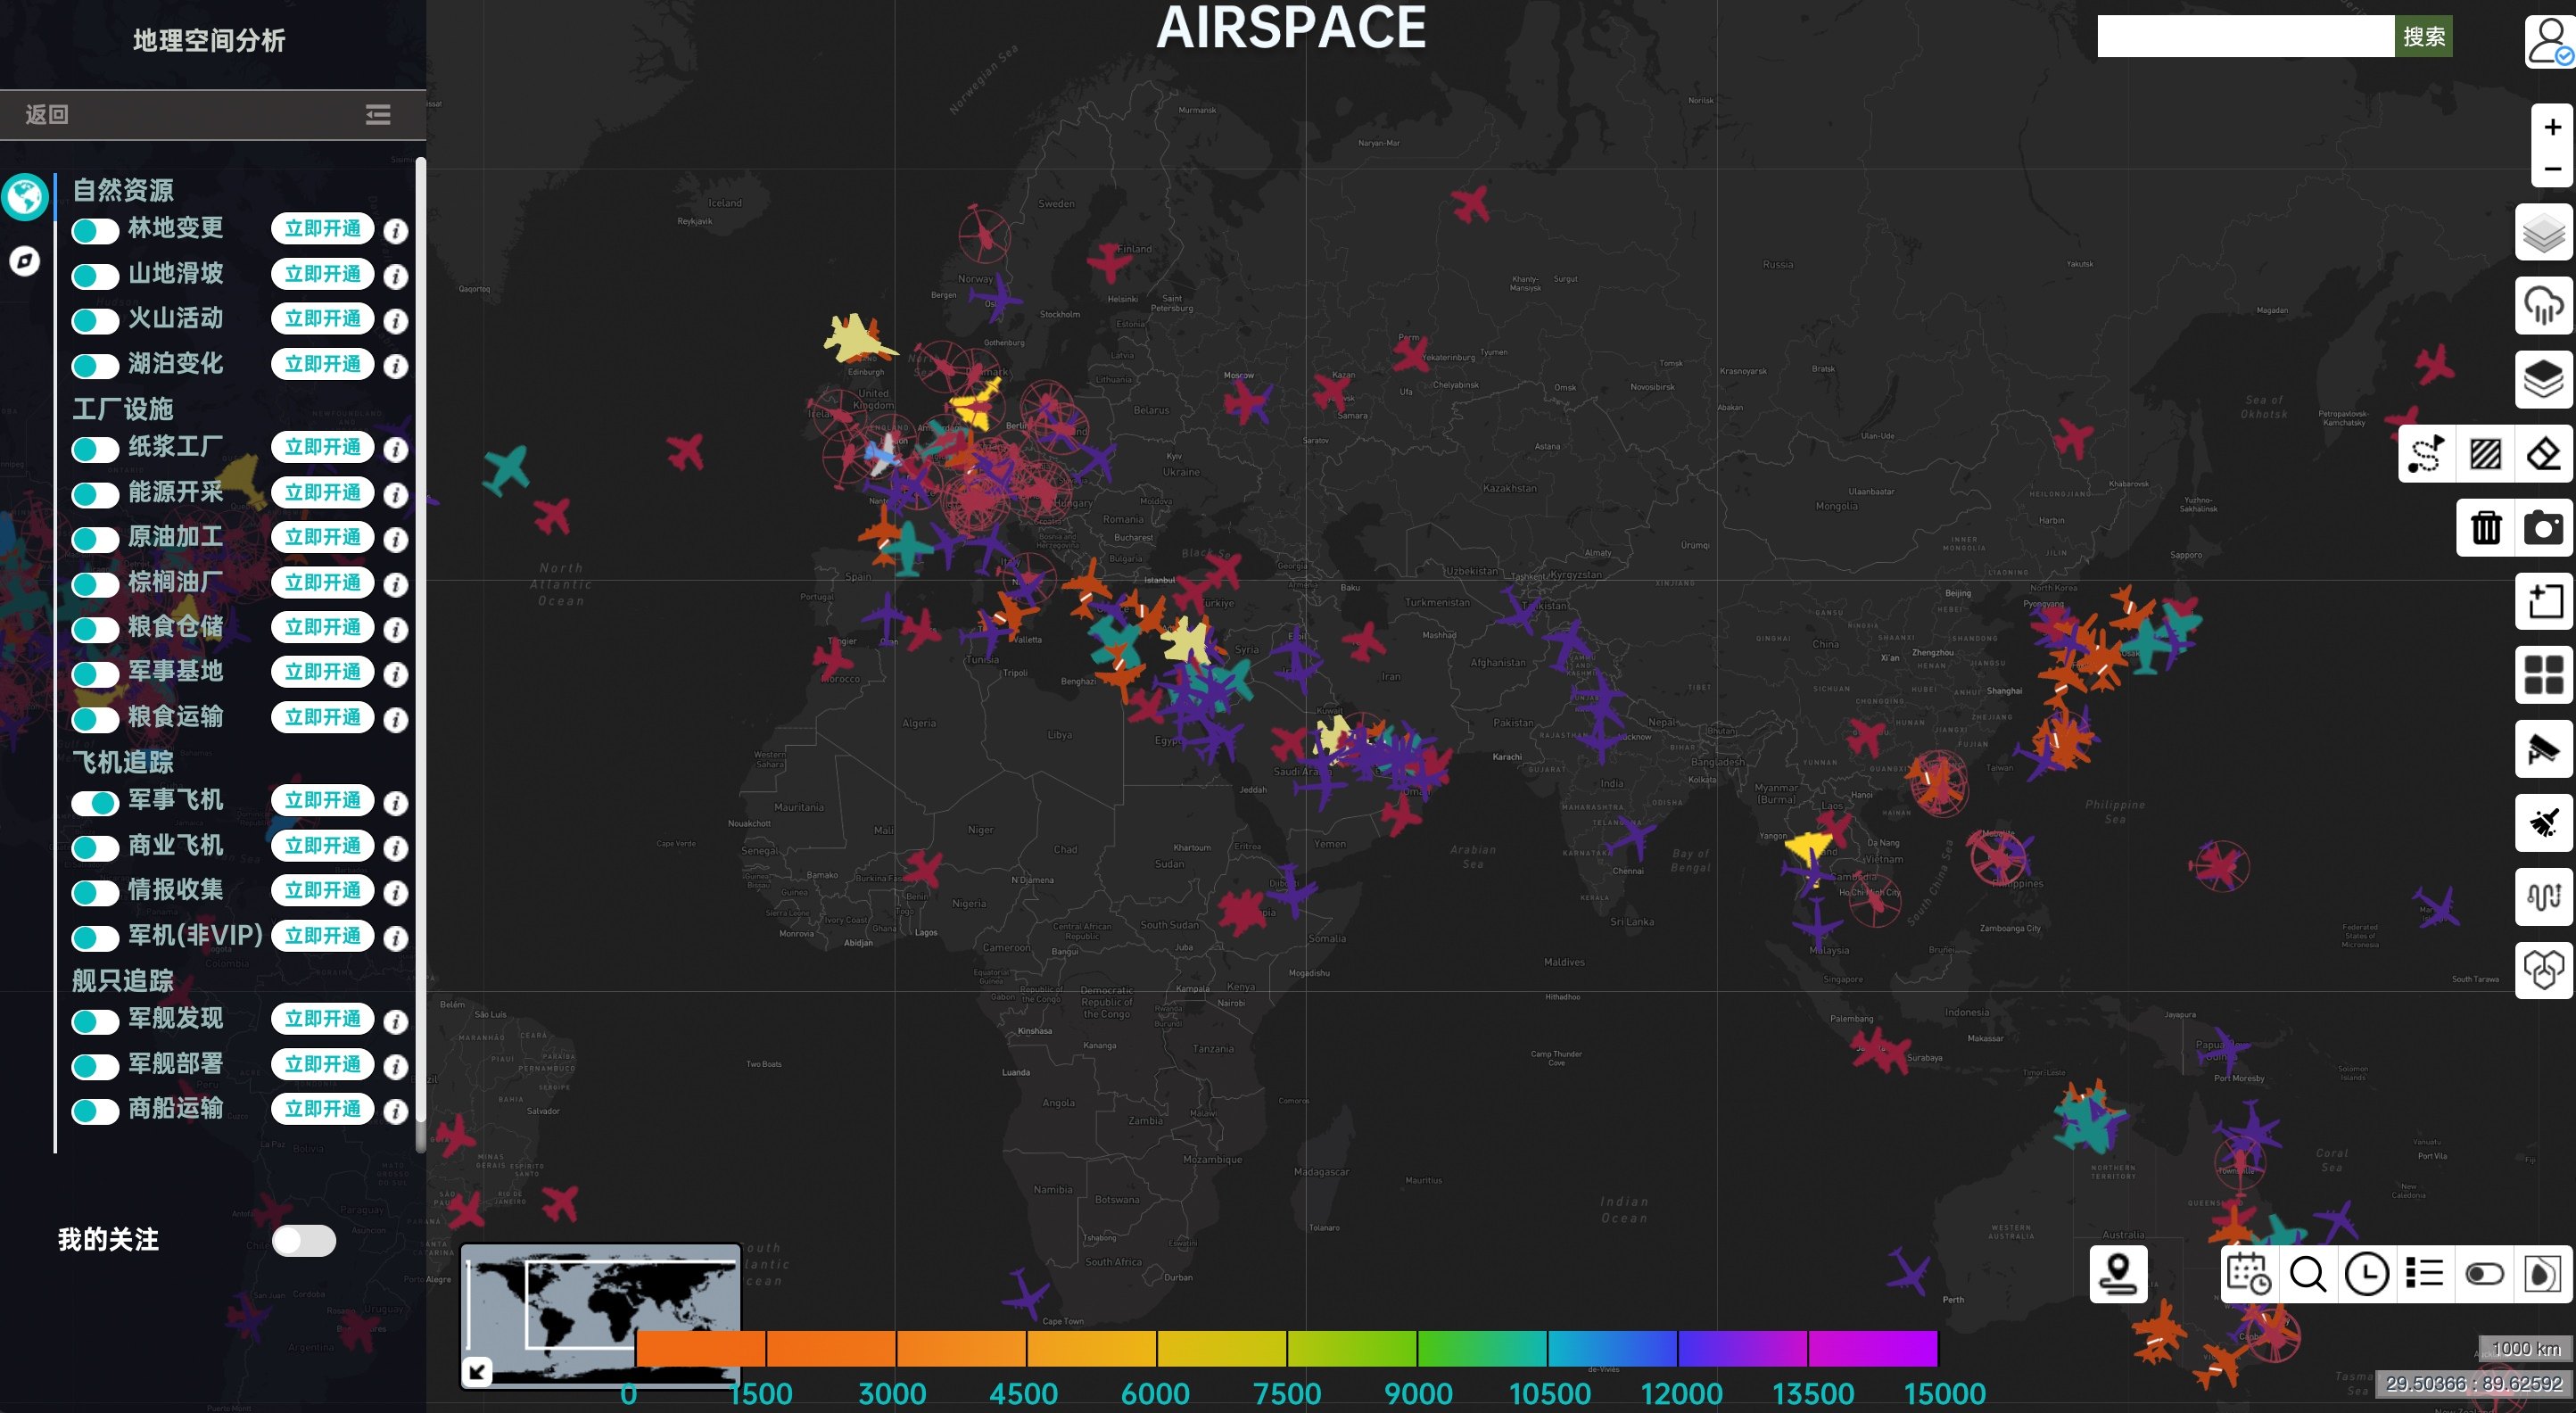The width and height of the screenshot is (2576, 1413).
Task: Select the hatched area fill tool
Action: (2485, 454)
